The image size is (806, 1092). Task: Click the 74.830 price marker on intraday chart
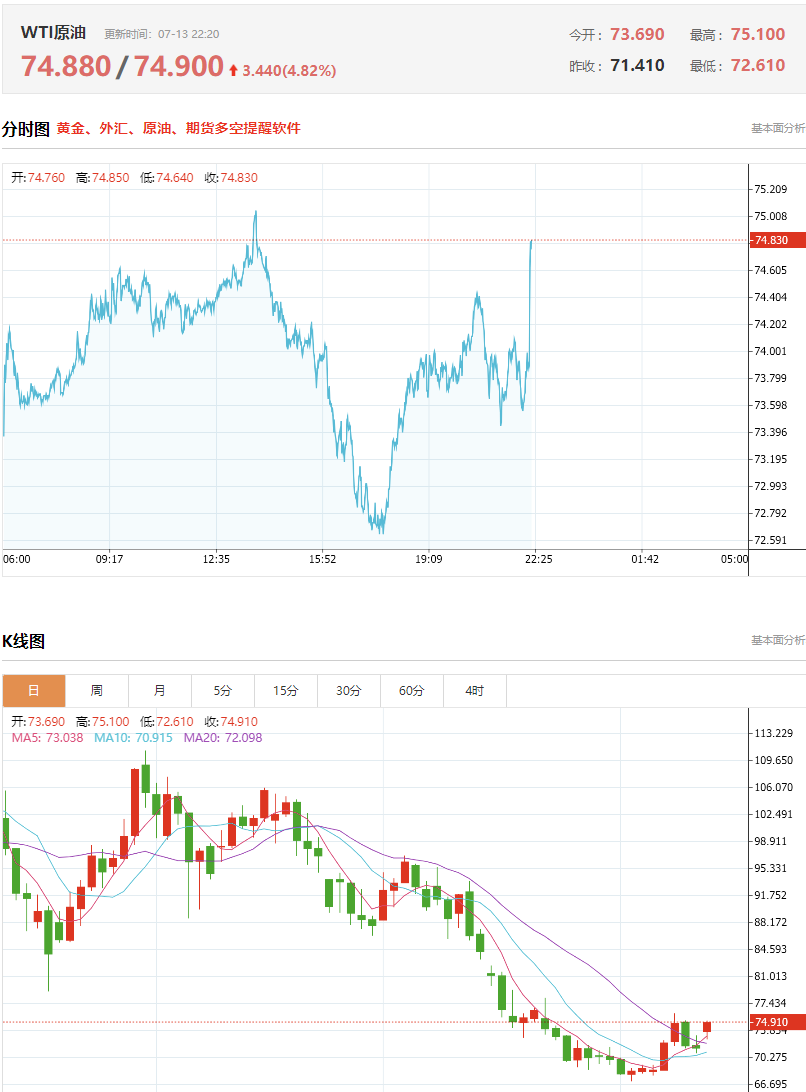777,240
